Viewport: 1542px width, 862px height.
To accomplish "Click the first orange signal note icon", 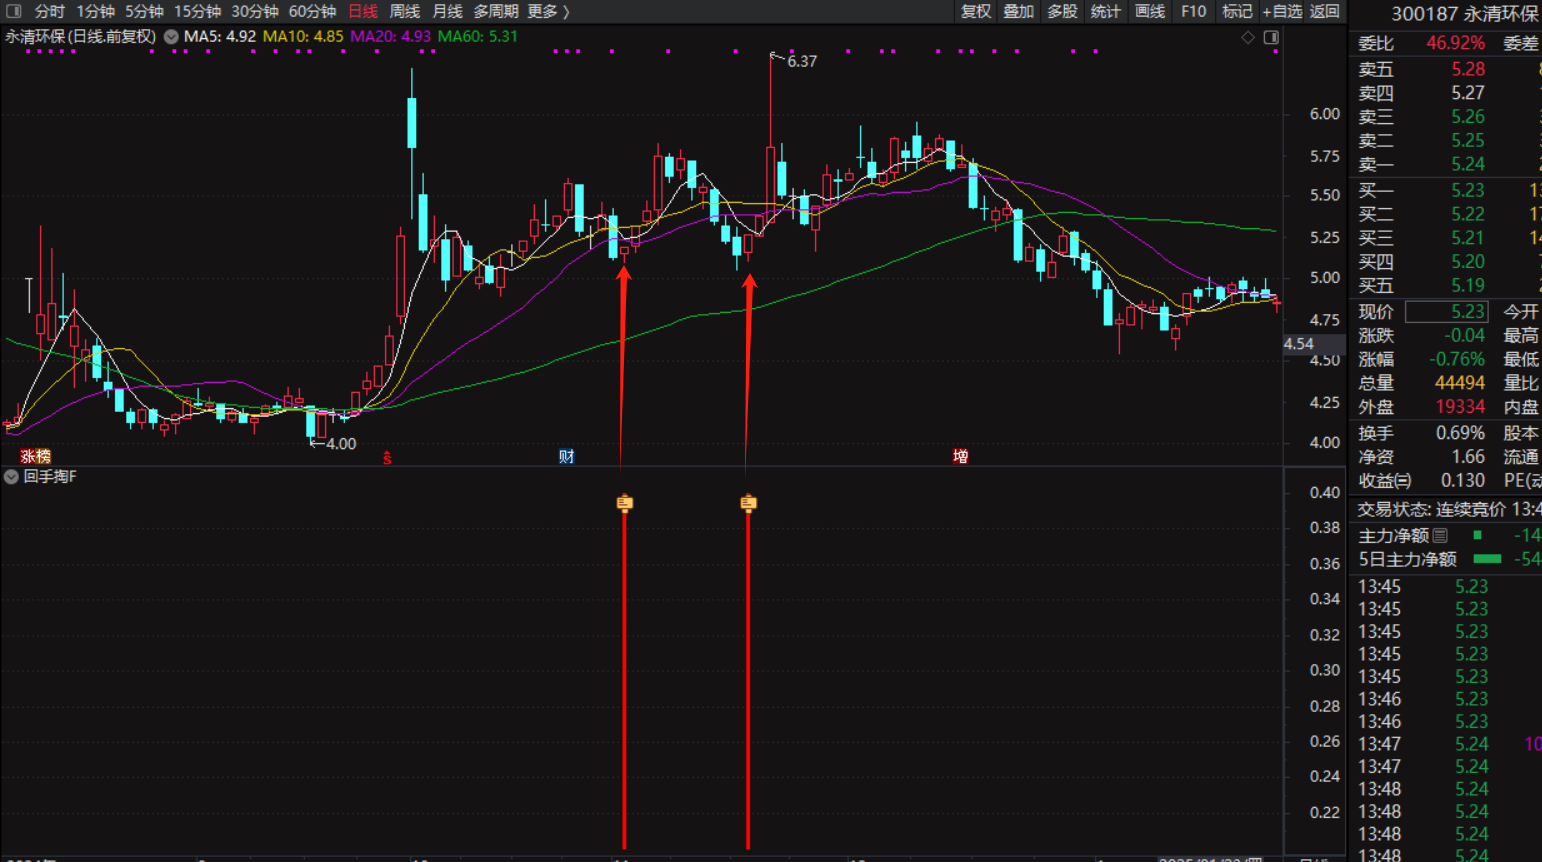I will click(x=625, y=503).
